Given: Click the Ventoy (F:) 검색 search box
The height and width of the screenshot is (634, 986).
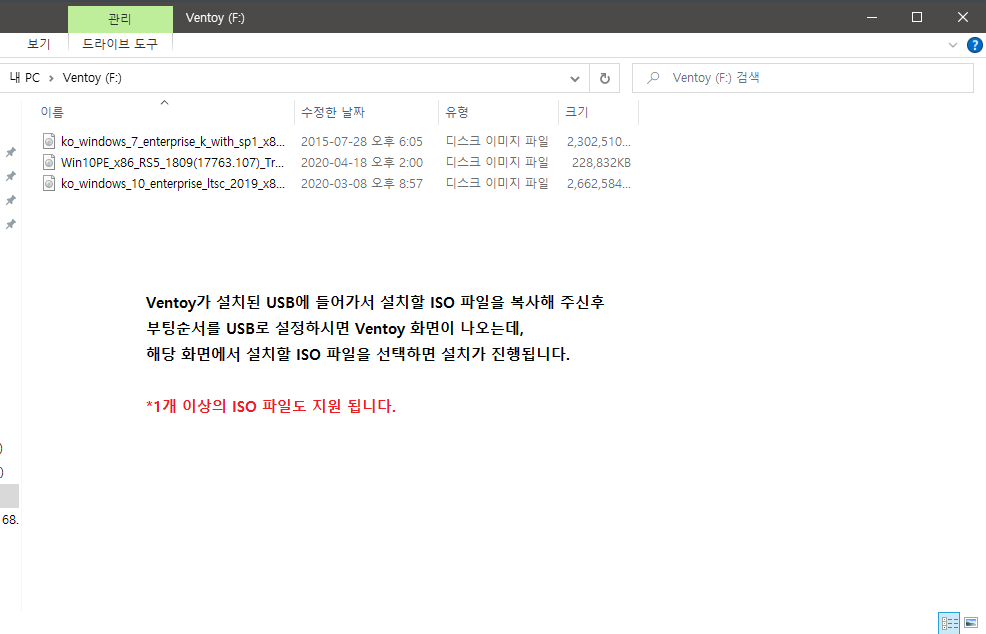Looking at the screenshot, I should point(802,78).
